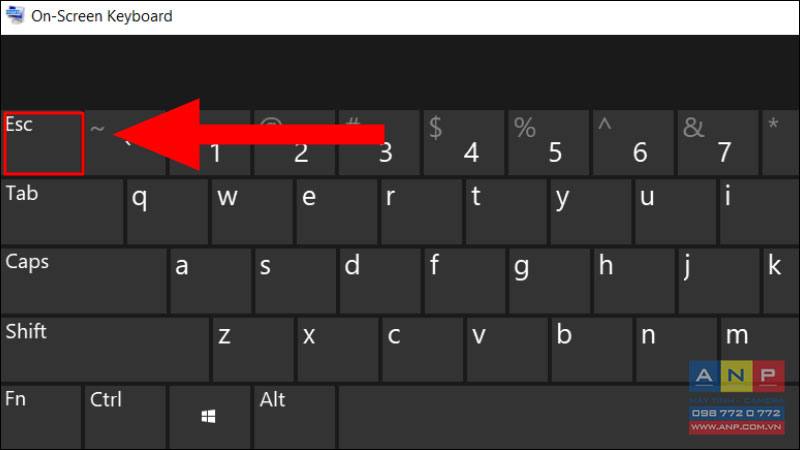This screenshot has width=800, height=450.
Task: Tap the caret 6 key
Action: [633, 143]
